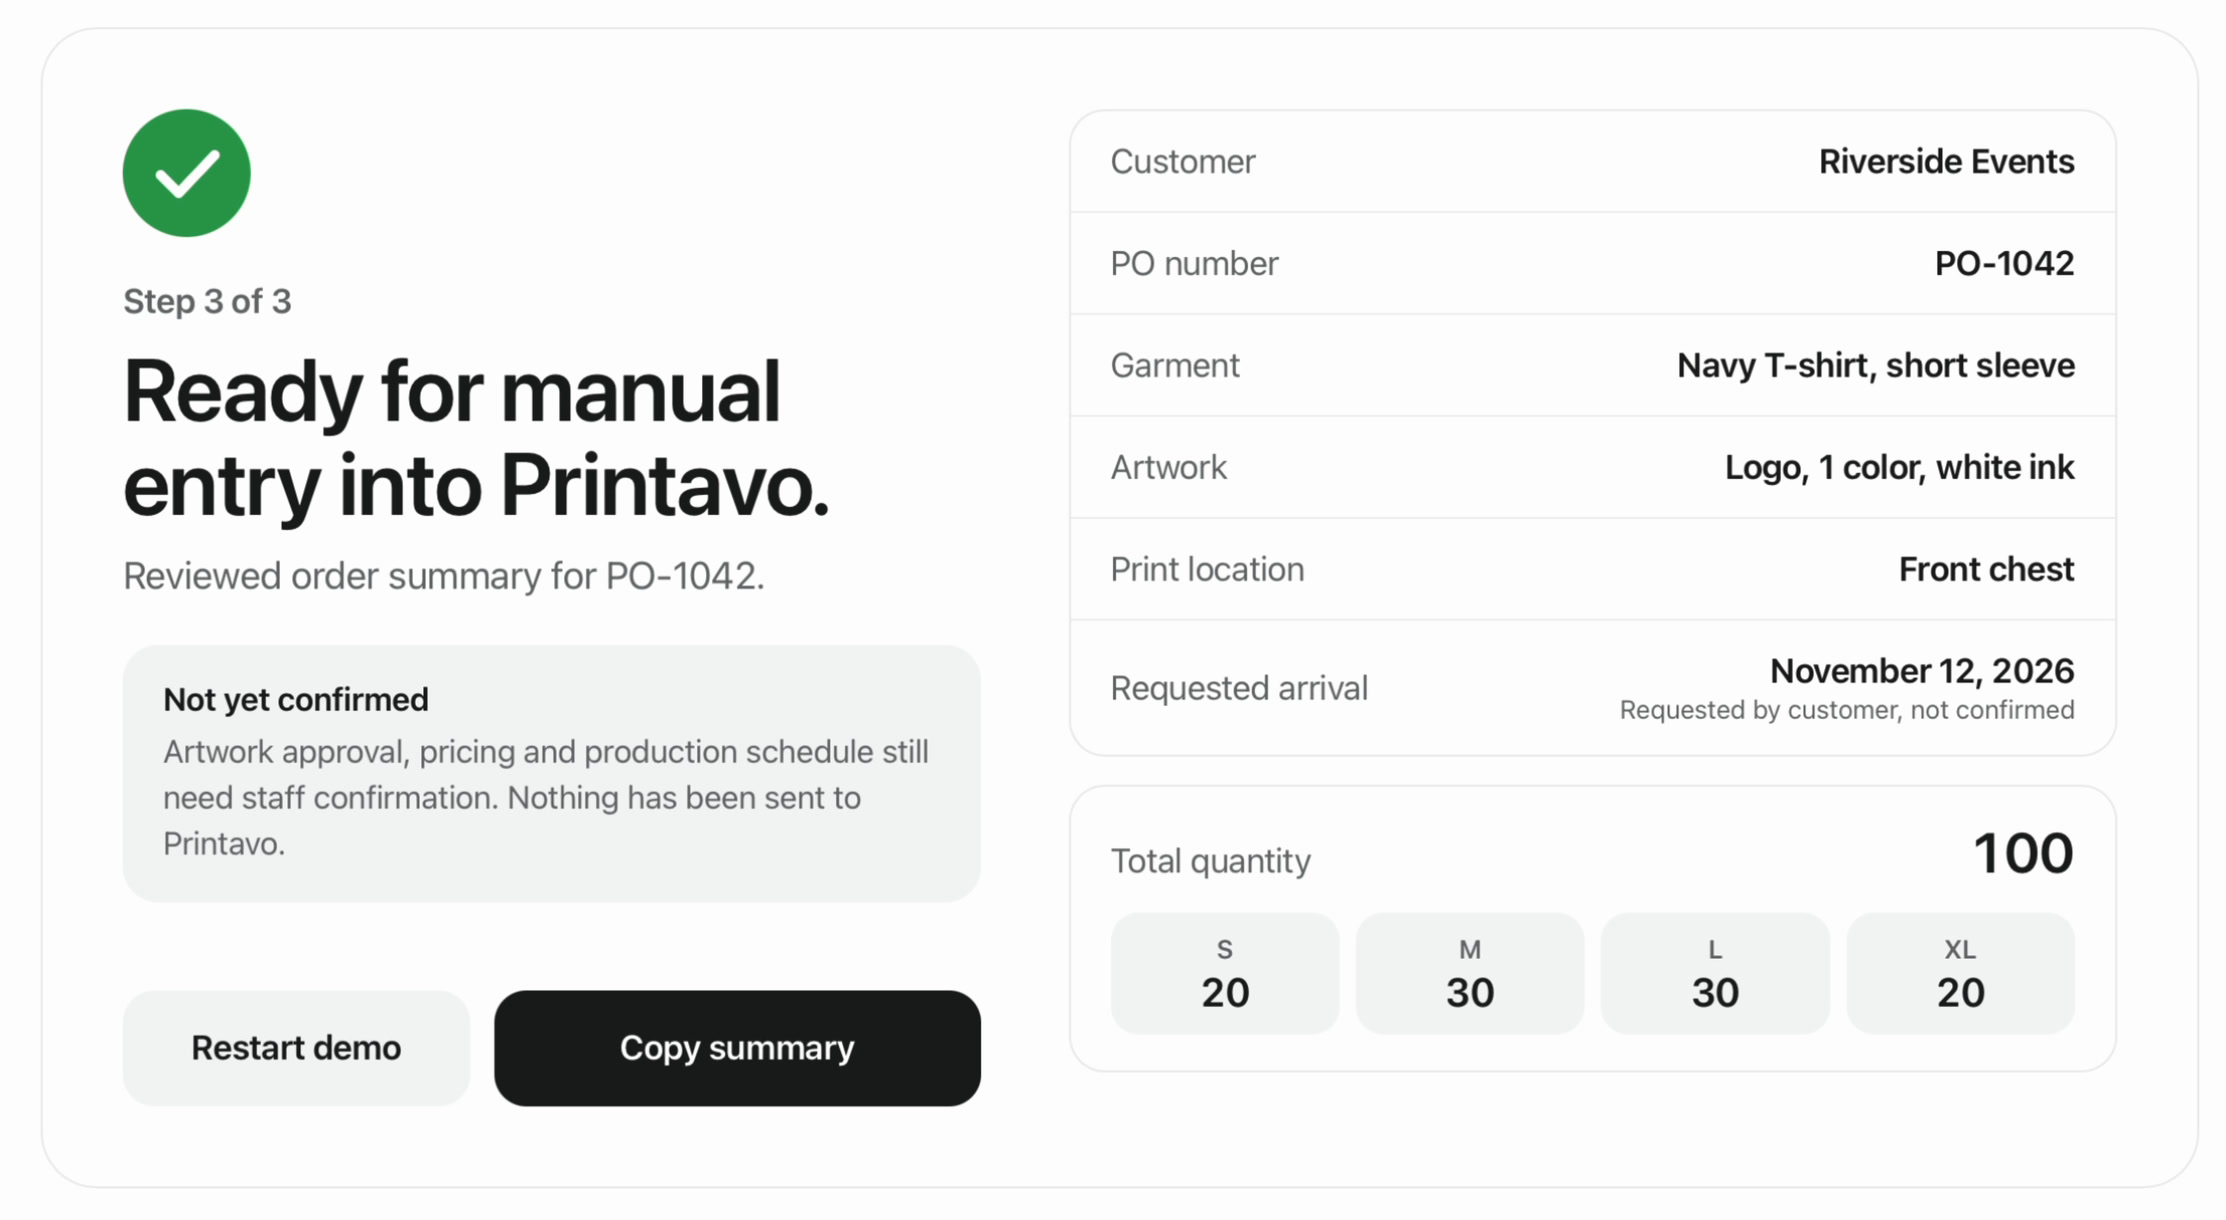Restart the demo
Viewport: 2226px width, 1220px height.
pyautogui.click(x=296, y=1048)
